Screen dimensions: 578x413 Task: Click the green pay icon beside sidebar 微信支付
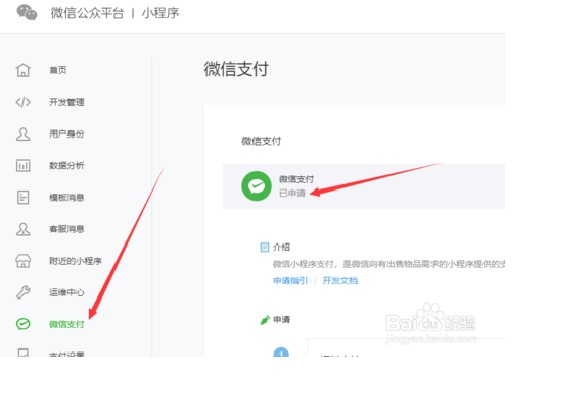(23, 324)
